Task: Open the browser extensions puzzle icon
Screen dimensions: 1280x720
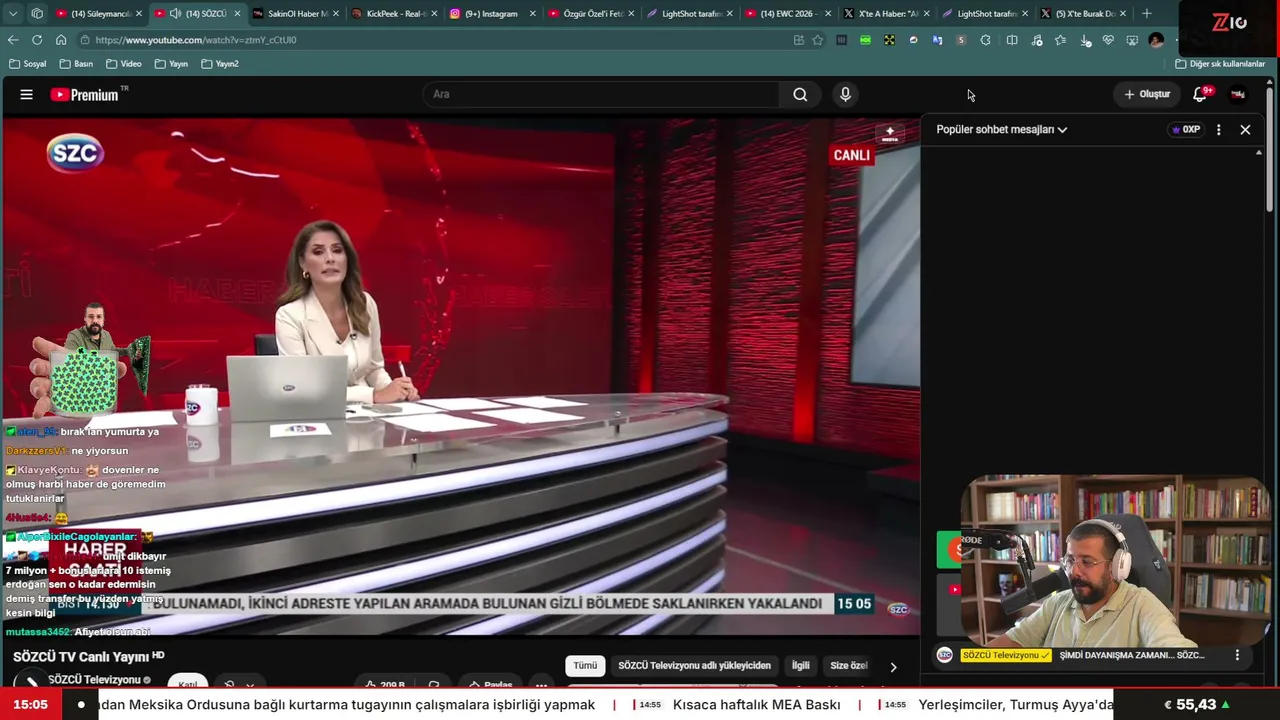Action: click(x=986, y=40)
